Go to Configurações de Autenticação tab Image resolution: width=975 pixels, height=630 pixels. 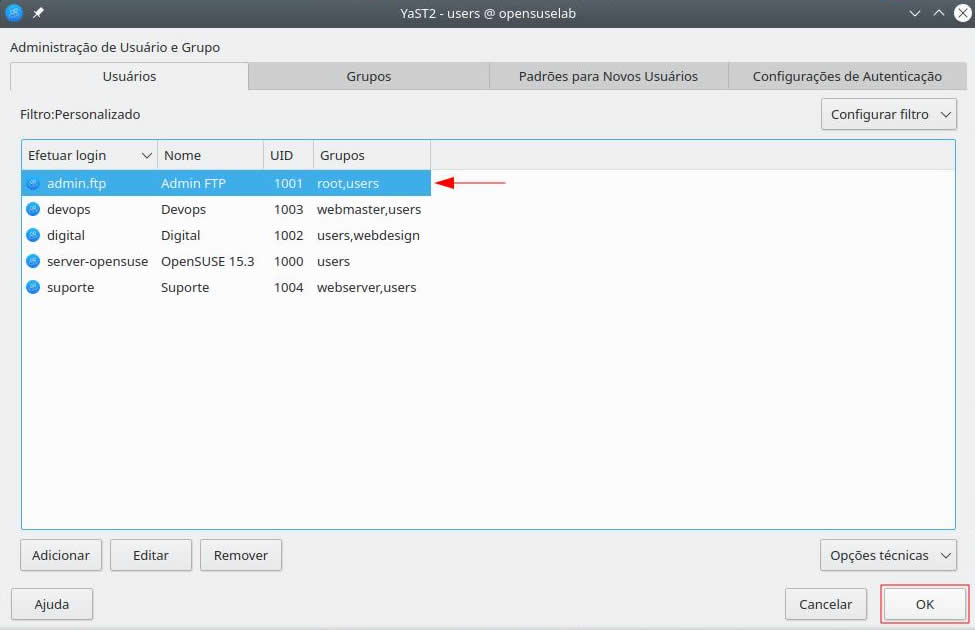[846, 76]
